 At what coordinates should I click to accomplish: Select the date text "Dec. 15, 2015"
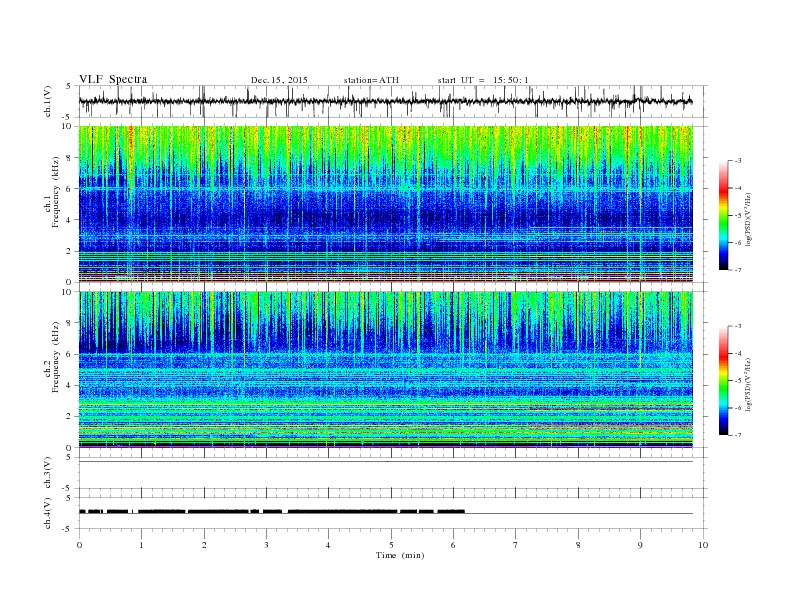[279, 80]
